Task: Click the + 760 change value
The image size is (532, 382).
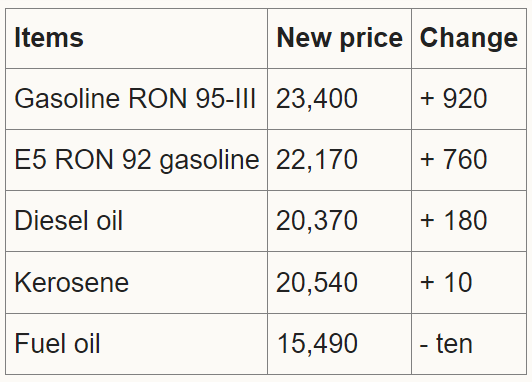Action: [454, 160]
